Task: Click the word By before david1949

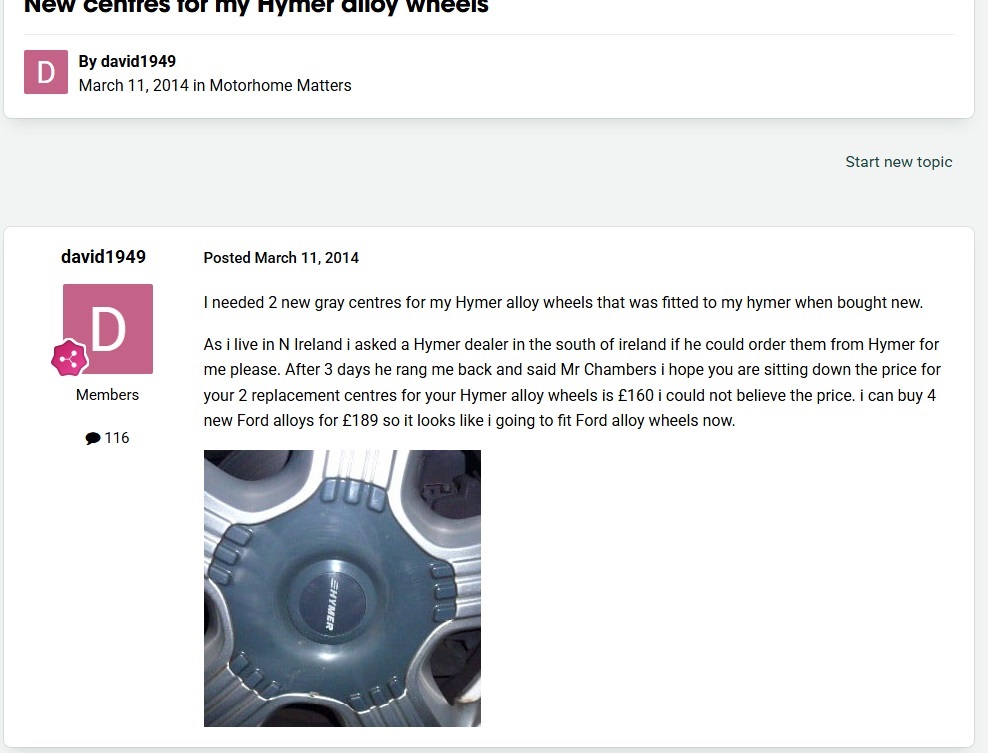Action: click(88, 61)
